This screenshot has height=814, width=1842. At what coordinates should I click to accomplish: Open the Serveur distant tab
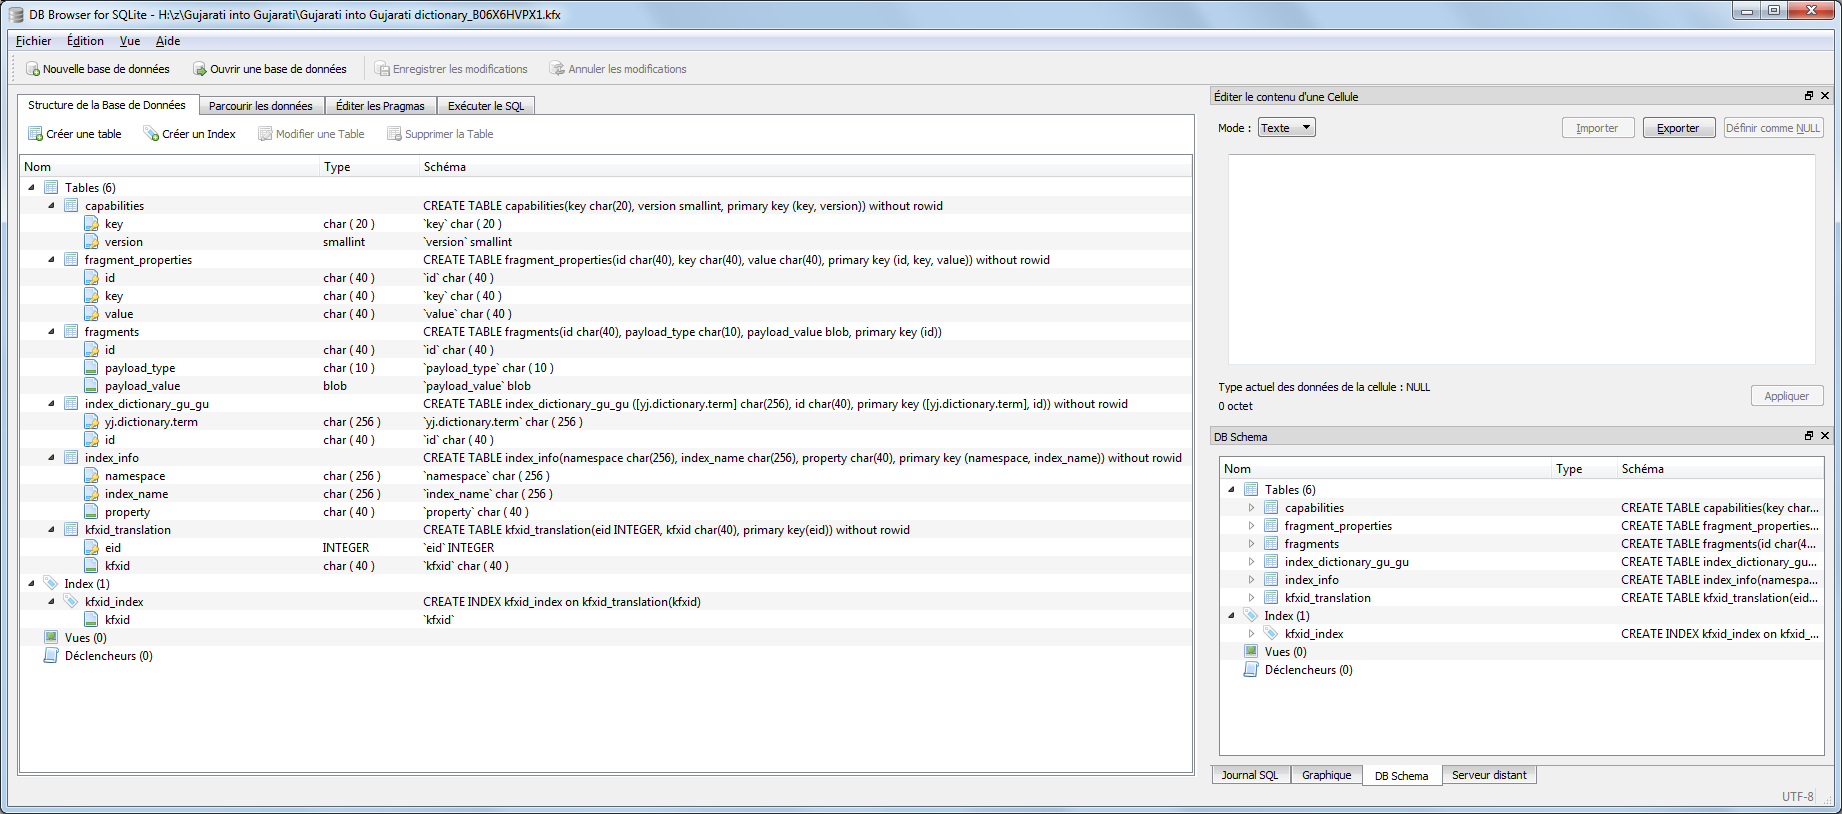click(1489, 775)
